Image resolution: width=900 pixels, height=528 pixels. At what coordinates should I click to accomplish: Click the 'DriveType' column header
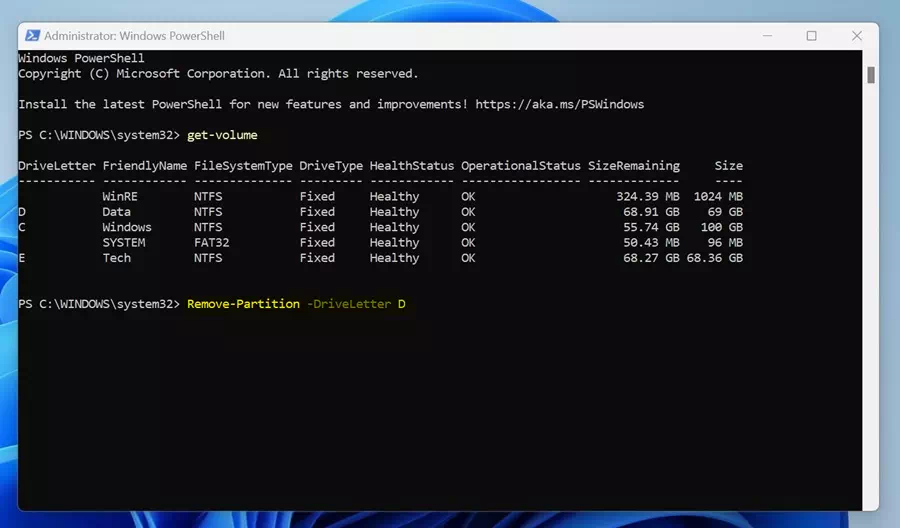331,166
